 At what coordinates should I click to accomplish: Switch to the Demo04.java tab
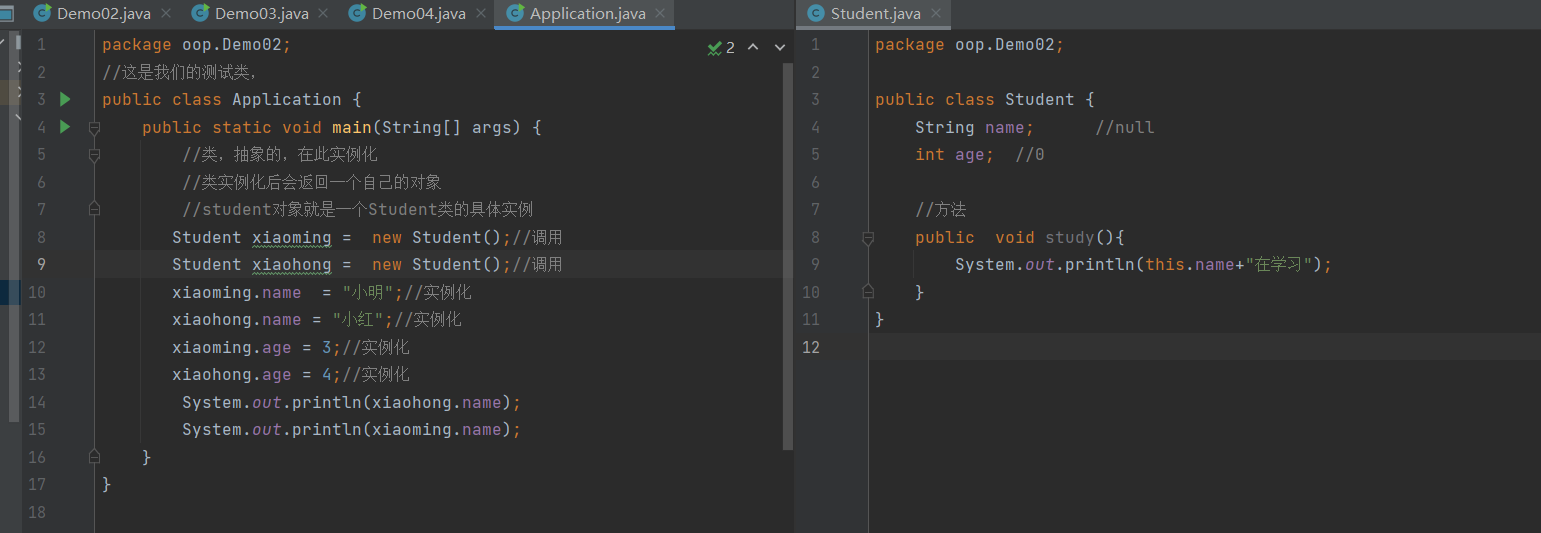(418, 14)
